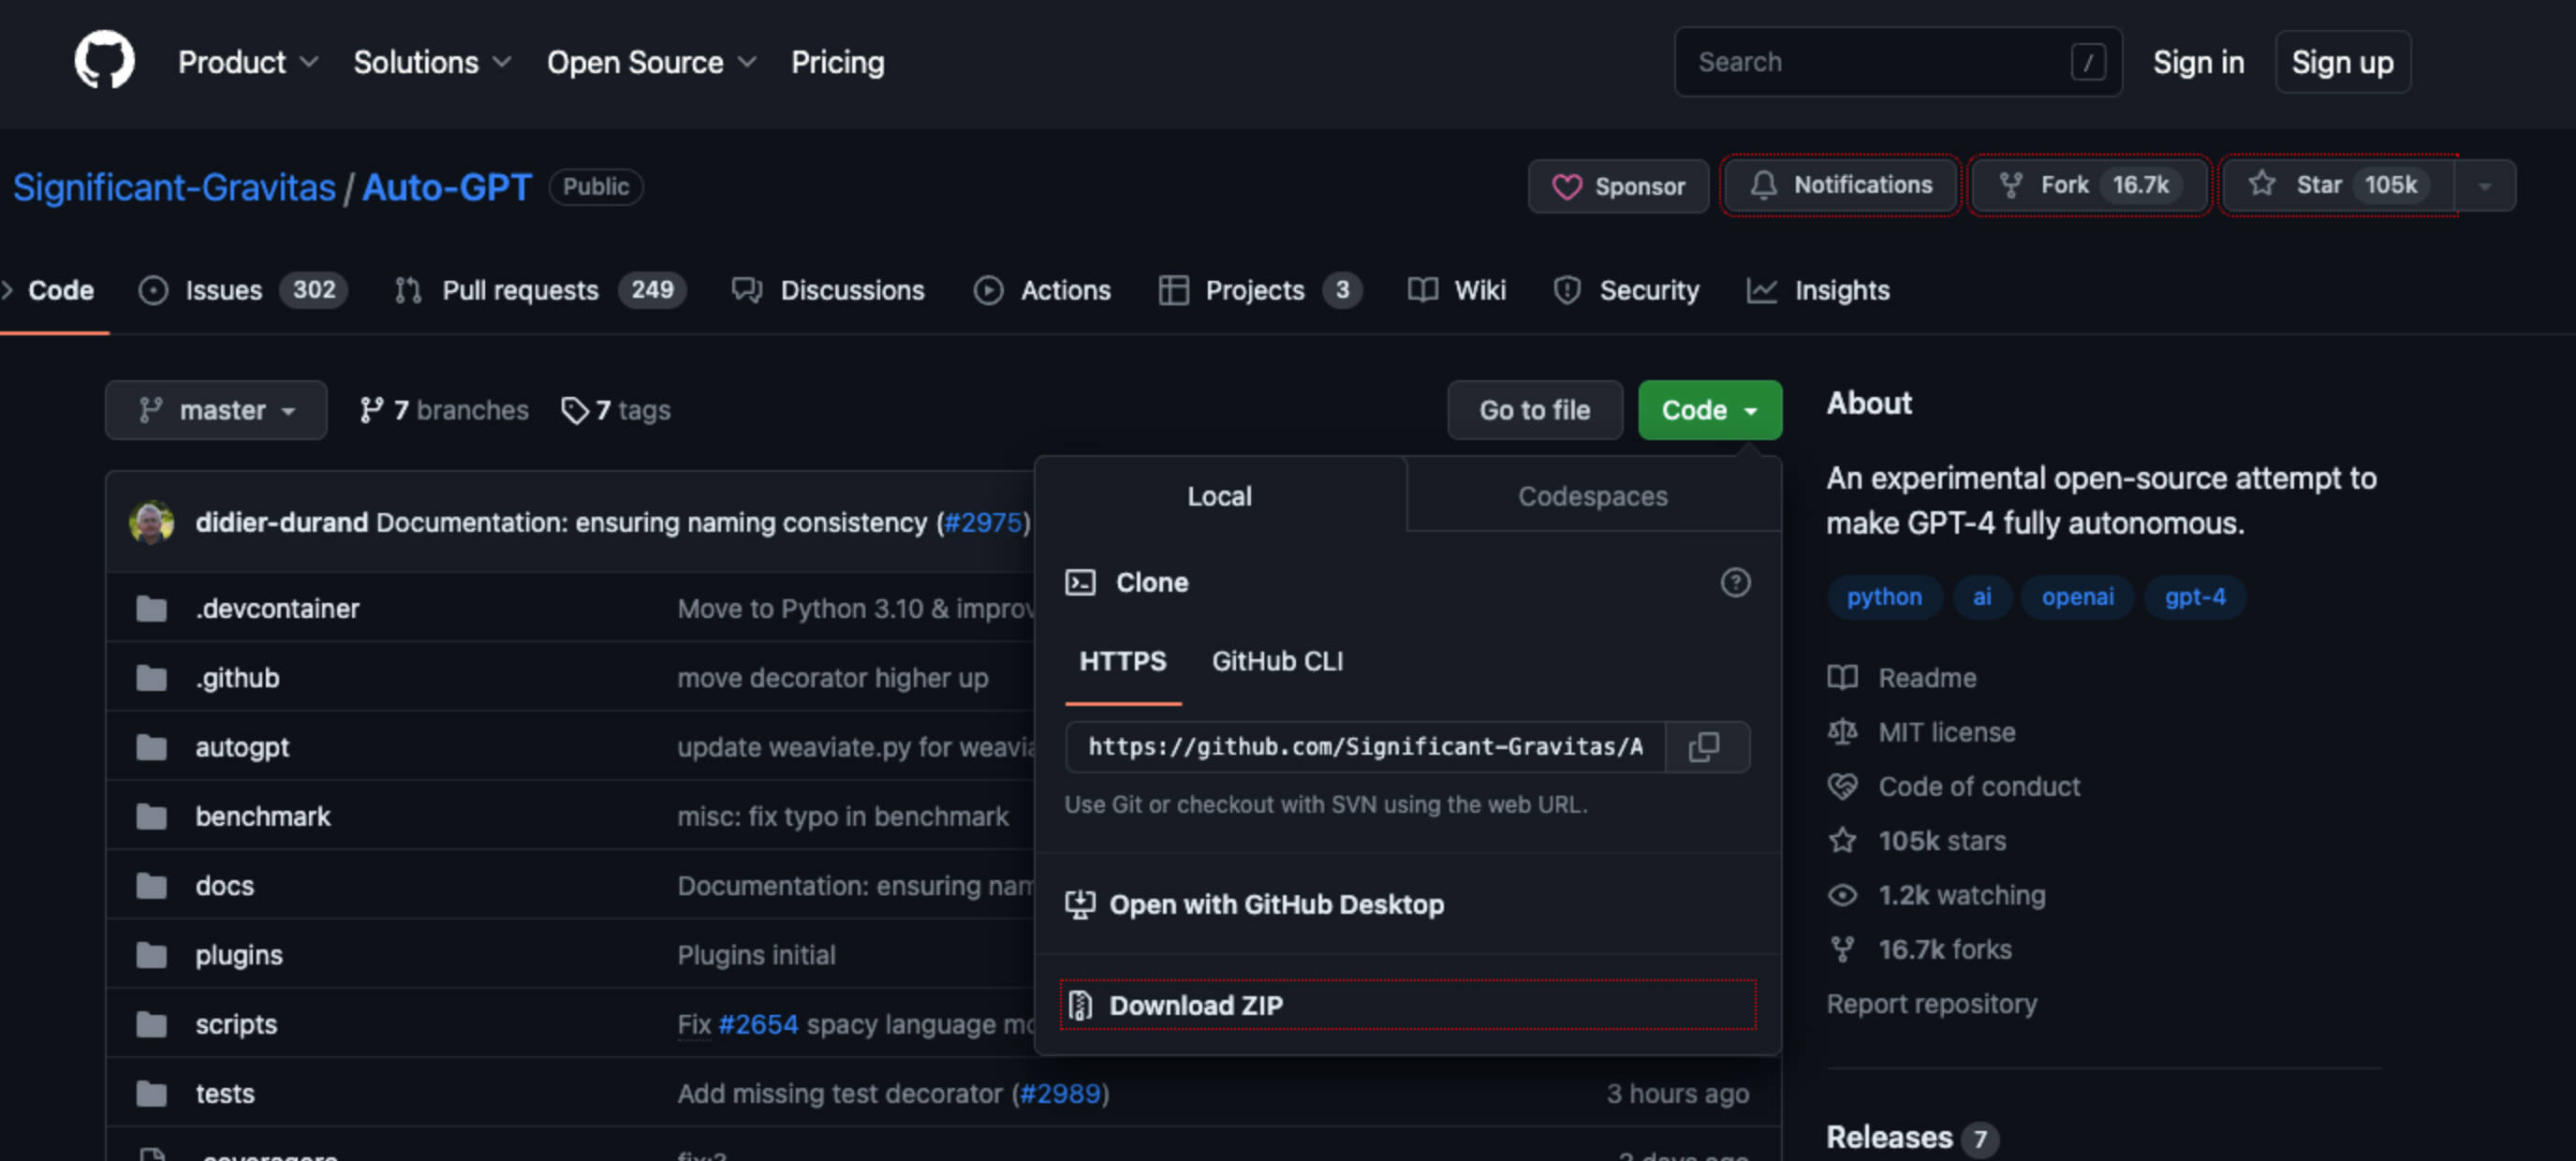This screenshot has height=1161, width=2576.
Task: Click didier-durand's avatar thumbnail
Action: tap(152, 522)
